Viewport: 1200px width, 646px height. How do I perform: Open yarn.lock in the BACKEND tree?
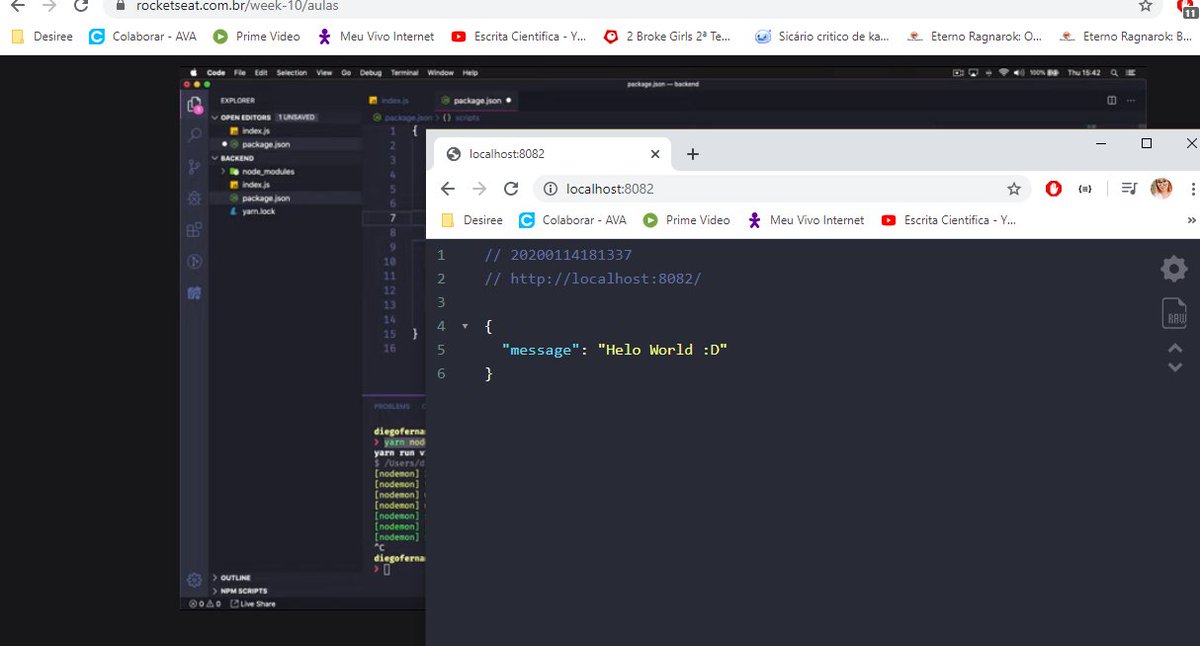tap(258, 212)
